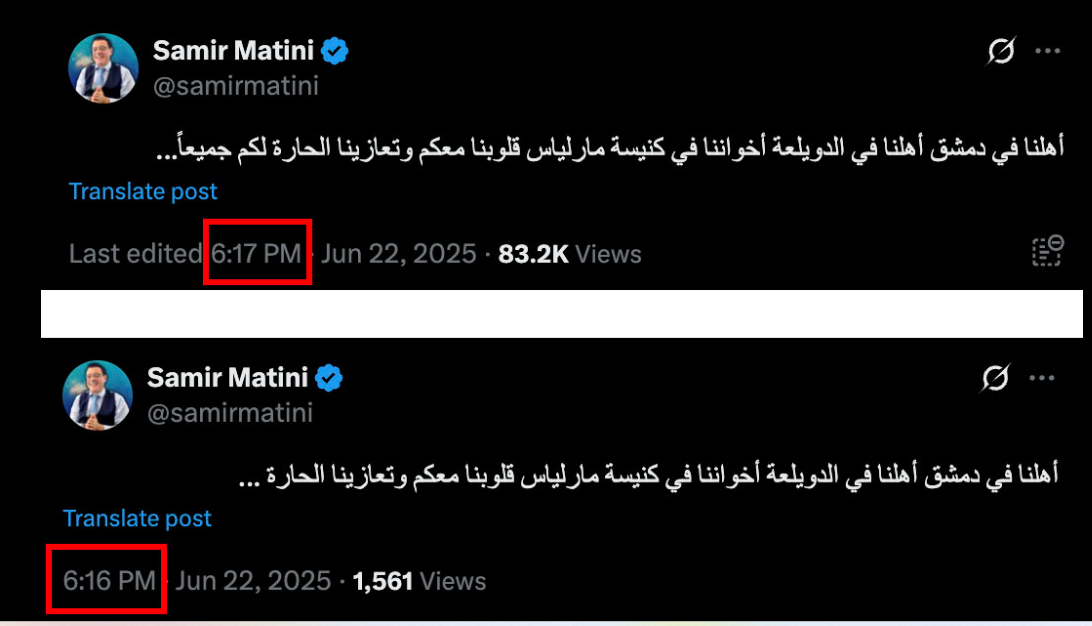The image size is (1092, 626).
Task: Click the dashed note icon beside 83.2K Views
Action: click(x=1046, y=252)
